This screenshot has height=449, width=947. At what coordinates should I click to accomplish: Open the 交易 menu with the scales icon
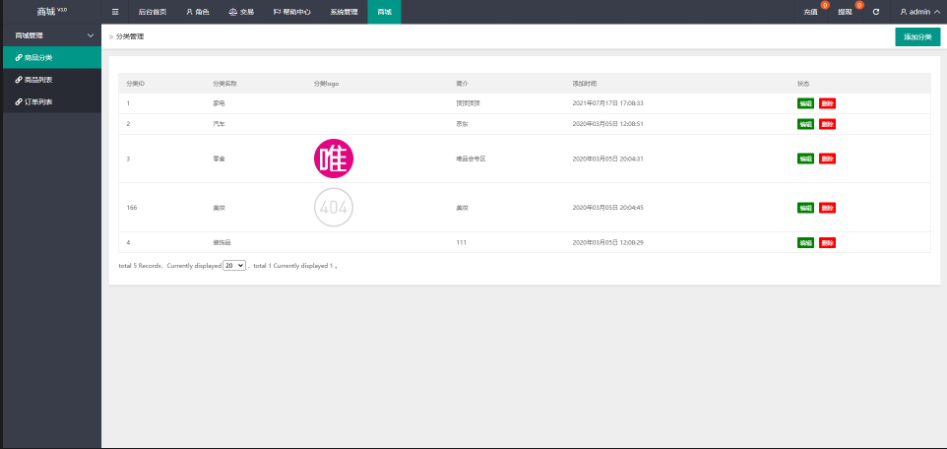point(242,12)
